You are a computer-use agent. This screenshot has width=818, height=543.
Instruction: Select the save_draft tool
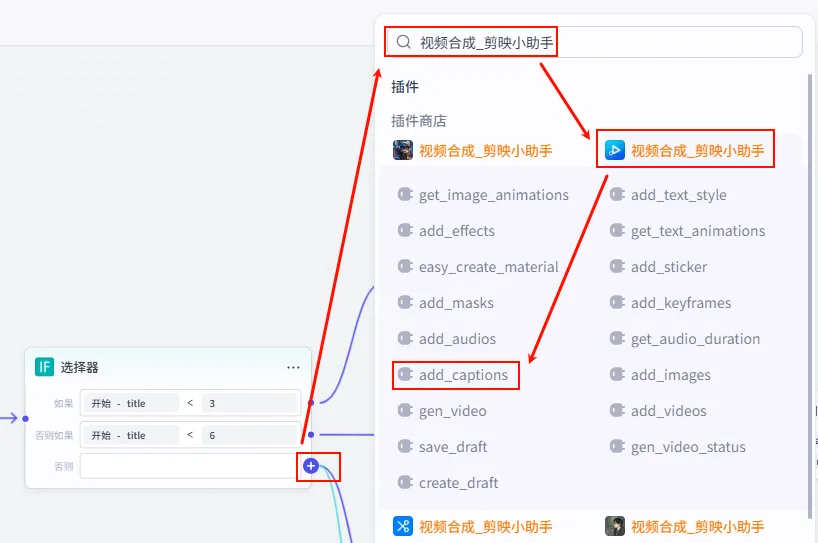(442, 447)
